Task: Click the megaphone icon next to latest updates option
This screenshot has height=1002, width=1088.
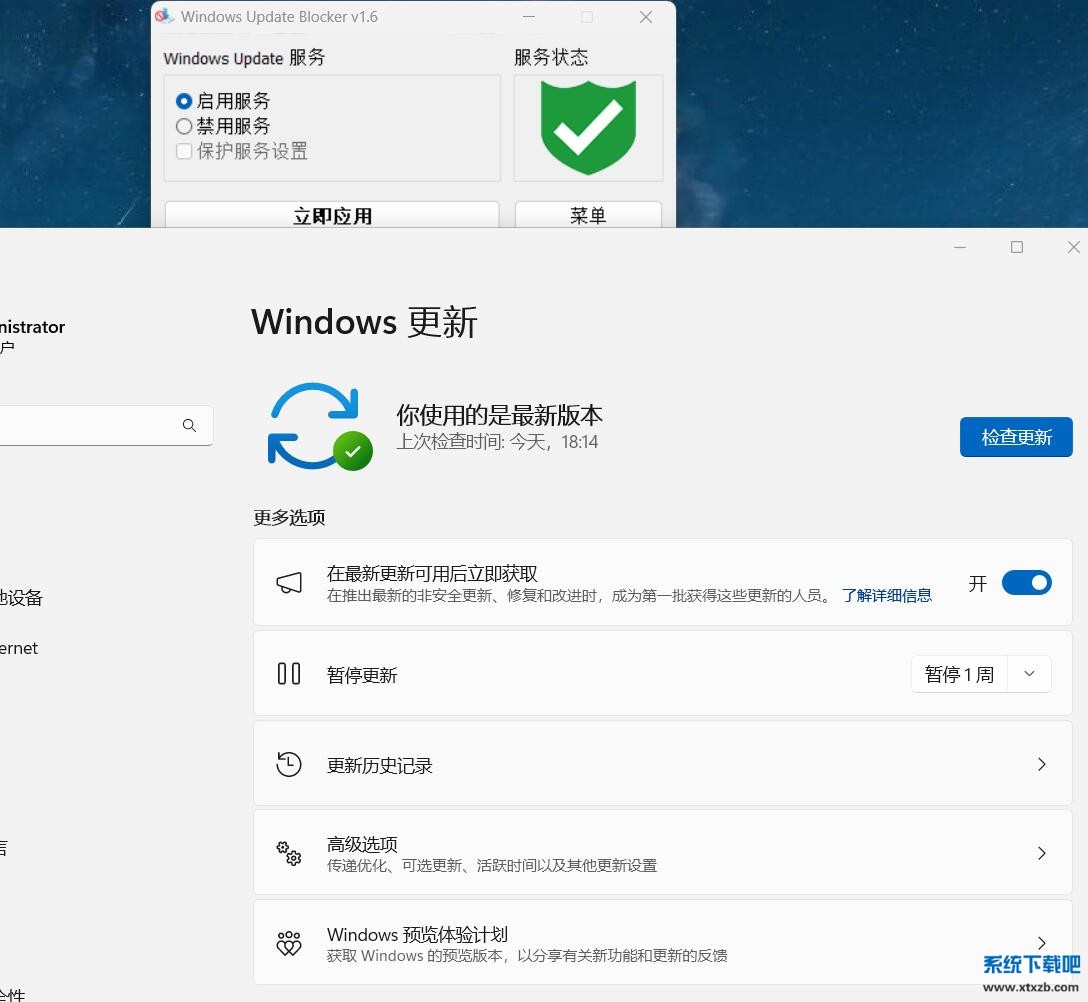Action: coord(288,582)
